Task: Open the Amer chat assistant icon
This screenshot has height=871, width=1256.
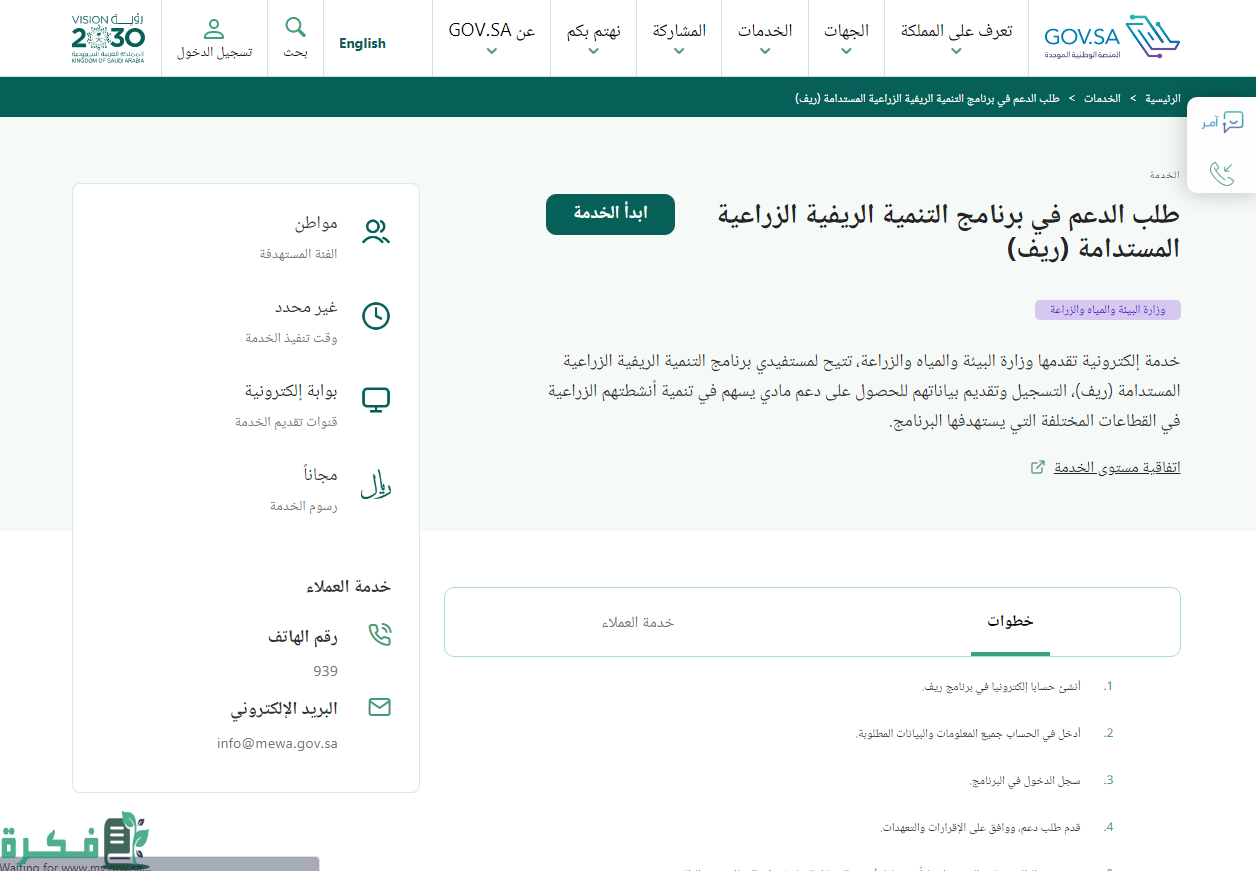Action: click(x=1232, y=122)
